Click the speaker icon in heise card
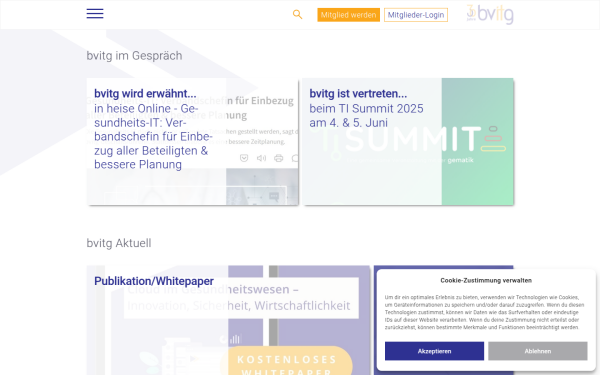The height and width of the screenshot is (375, 600). [x=261, y=158]
